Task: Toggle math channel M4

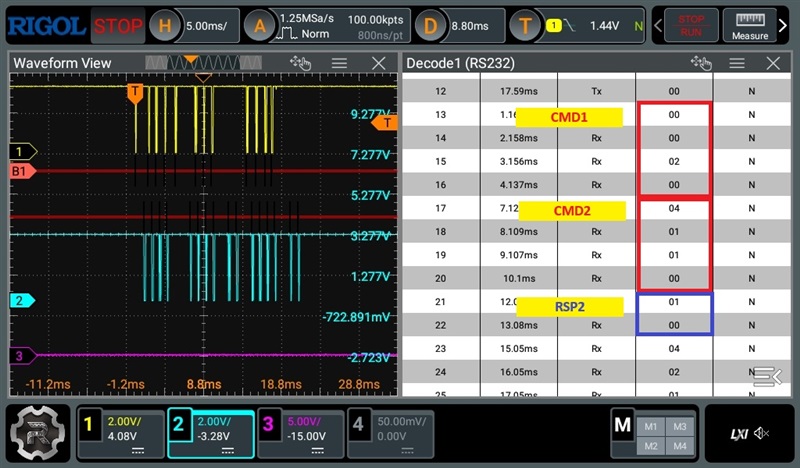Action: (680, 446)
